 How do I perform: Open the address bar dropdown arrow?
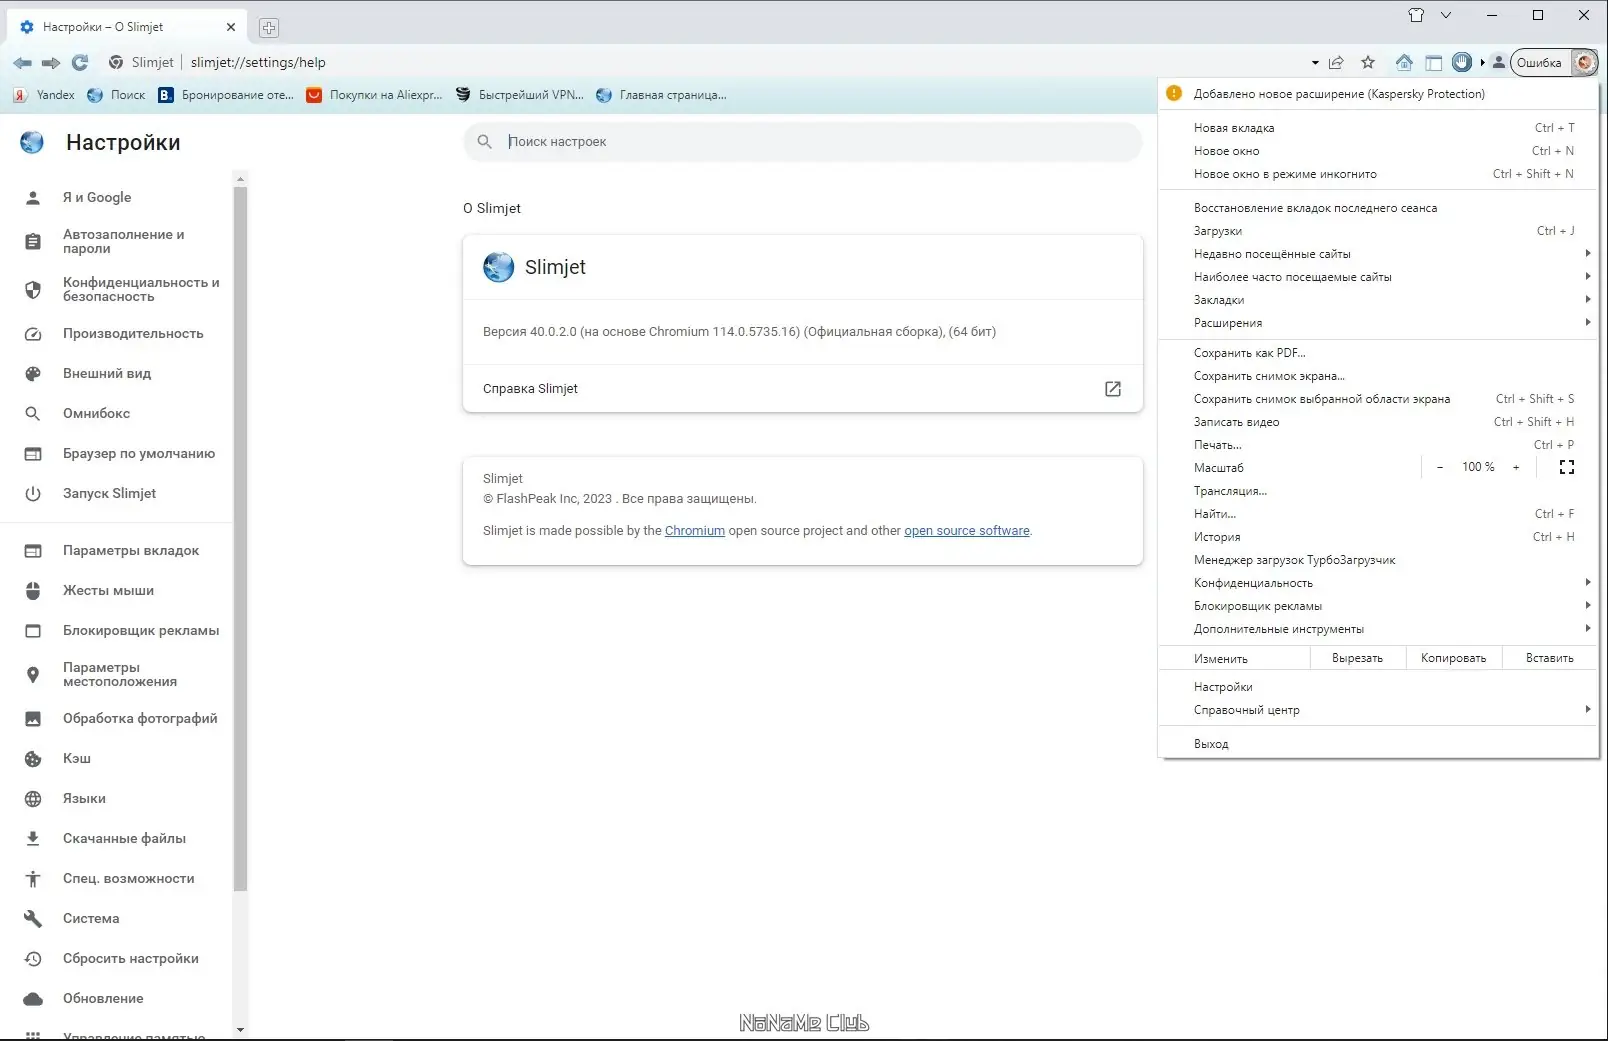coord(1314,62)
